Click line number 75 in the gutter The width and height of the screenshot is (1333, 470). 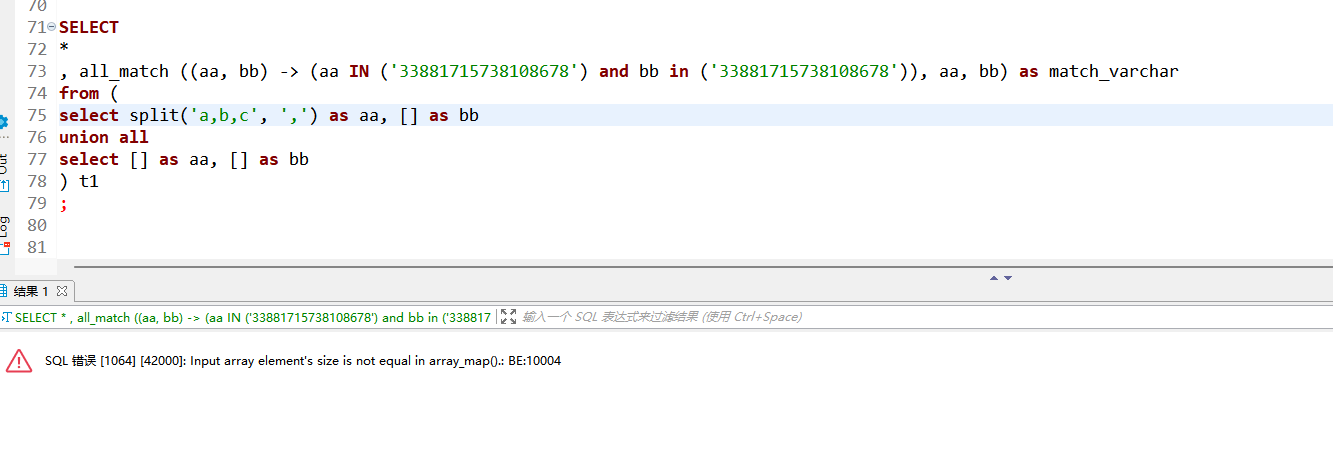tap(37, 115)
